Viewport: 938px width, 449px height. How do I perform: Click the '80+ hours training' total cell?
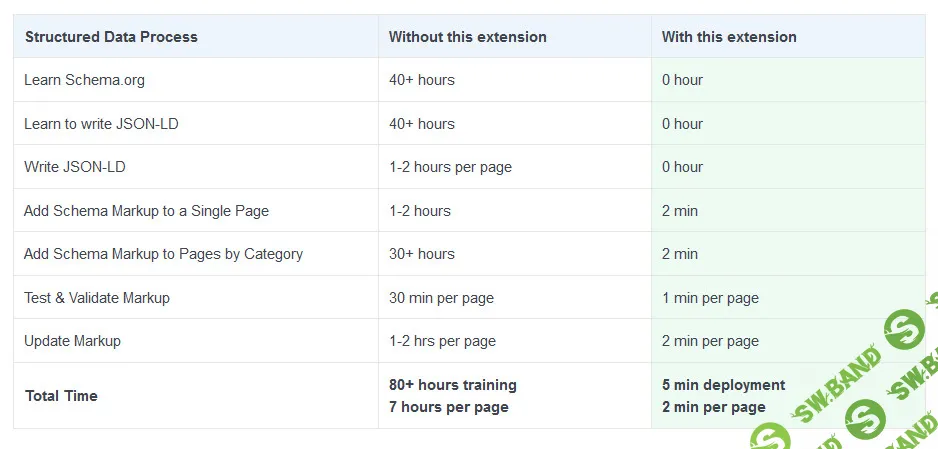(452, 385)
